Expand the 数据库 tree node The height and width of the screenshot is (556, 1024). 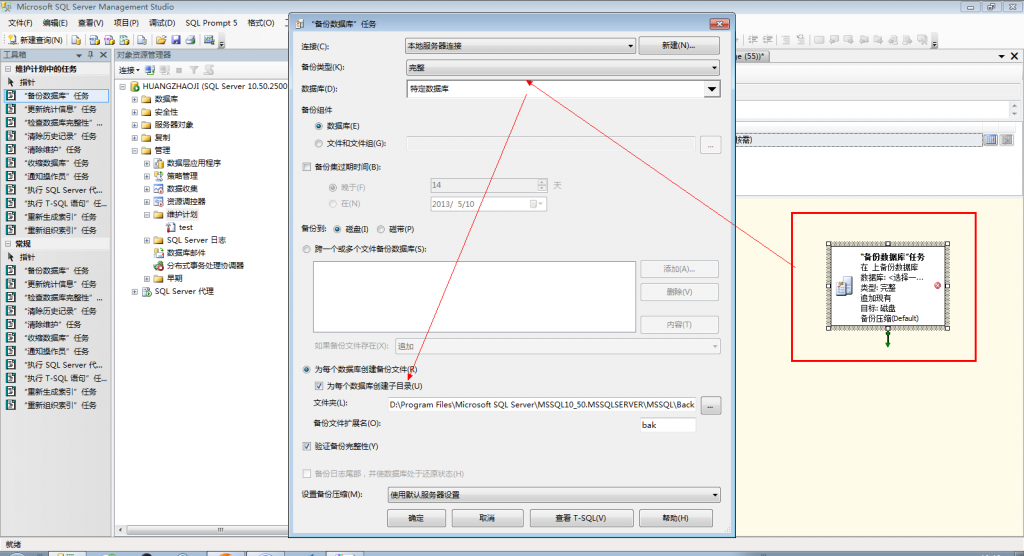[135, 99]
